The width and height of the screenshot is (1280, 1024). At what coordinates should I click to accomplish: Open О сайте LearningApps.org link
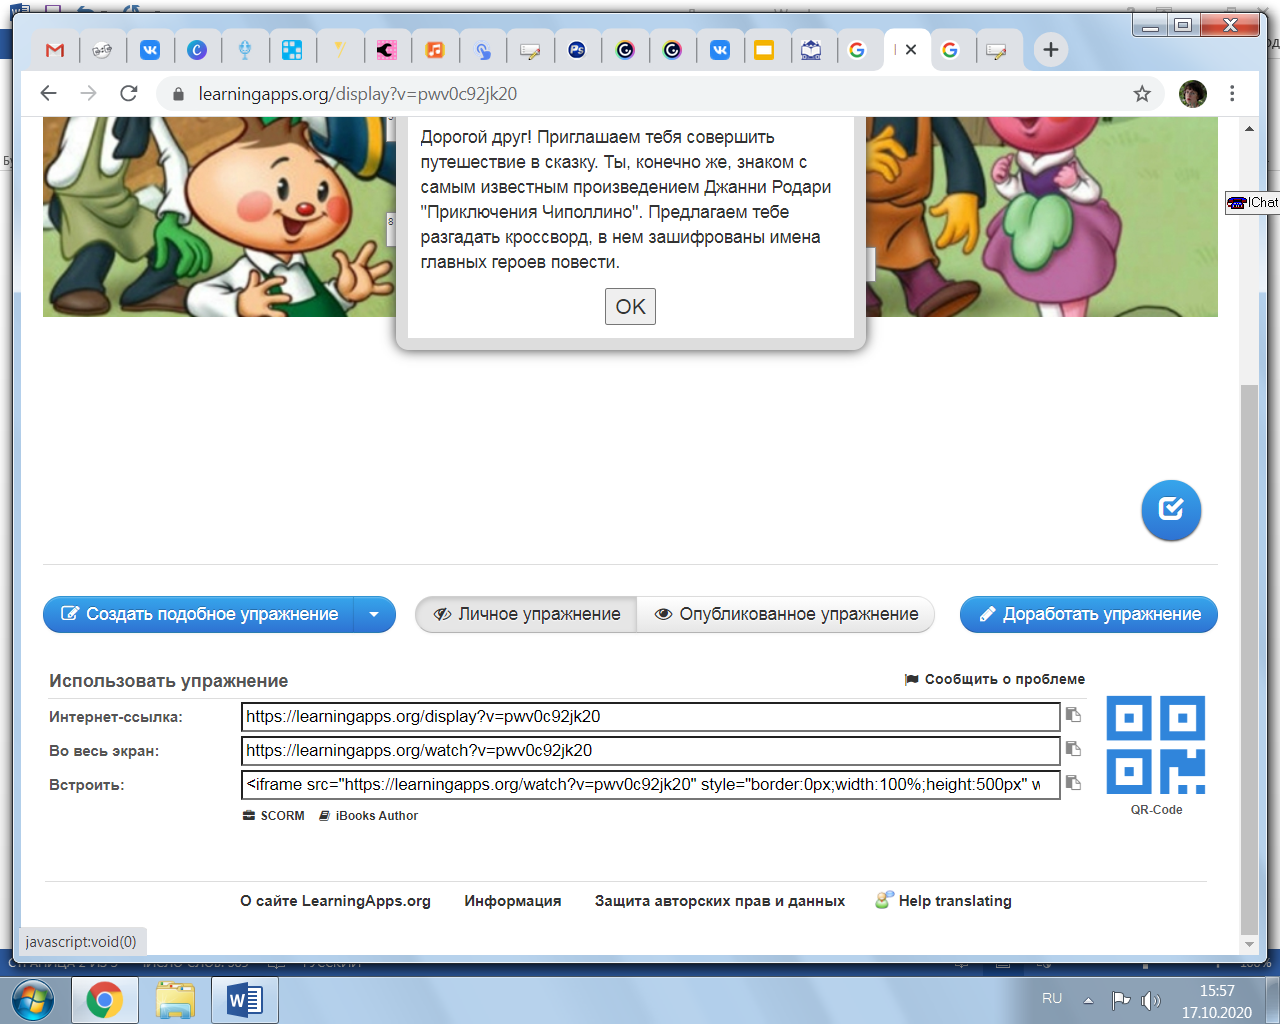click(335, 901)
